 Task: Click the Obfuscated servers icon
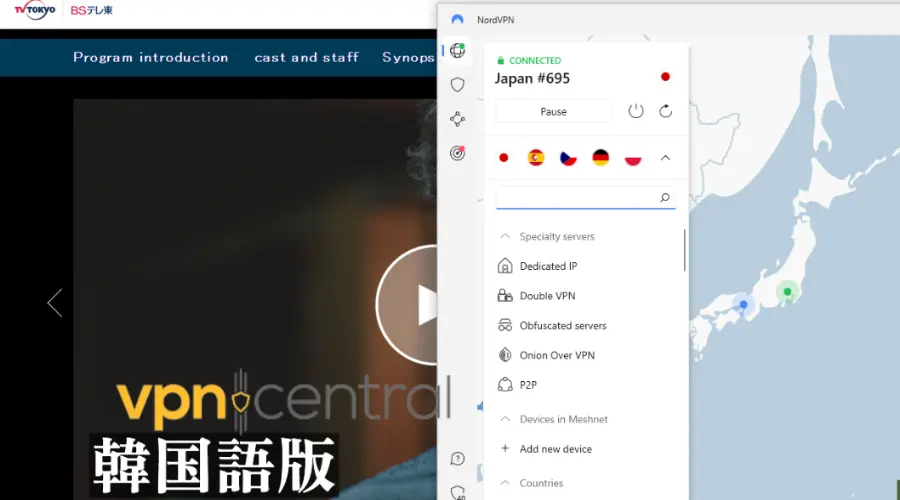coord(505,325)
